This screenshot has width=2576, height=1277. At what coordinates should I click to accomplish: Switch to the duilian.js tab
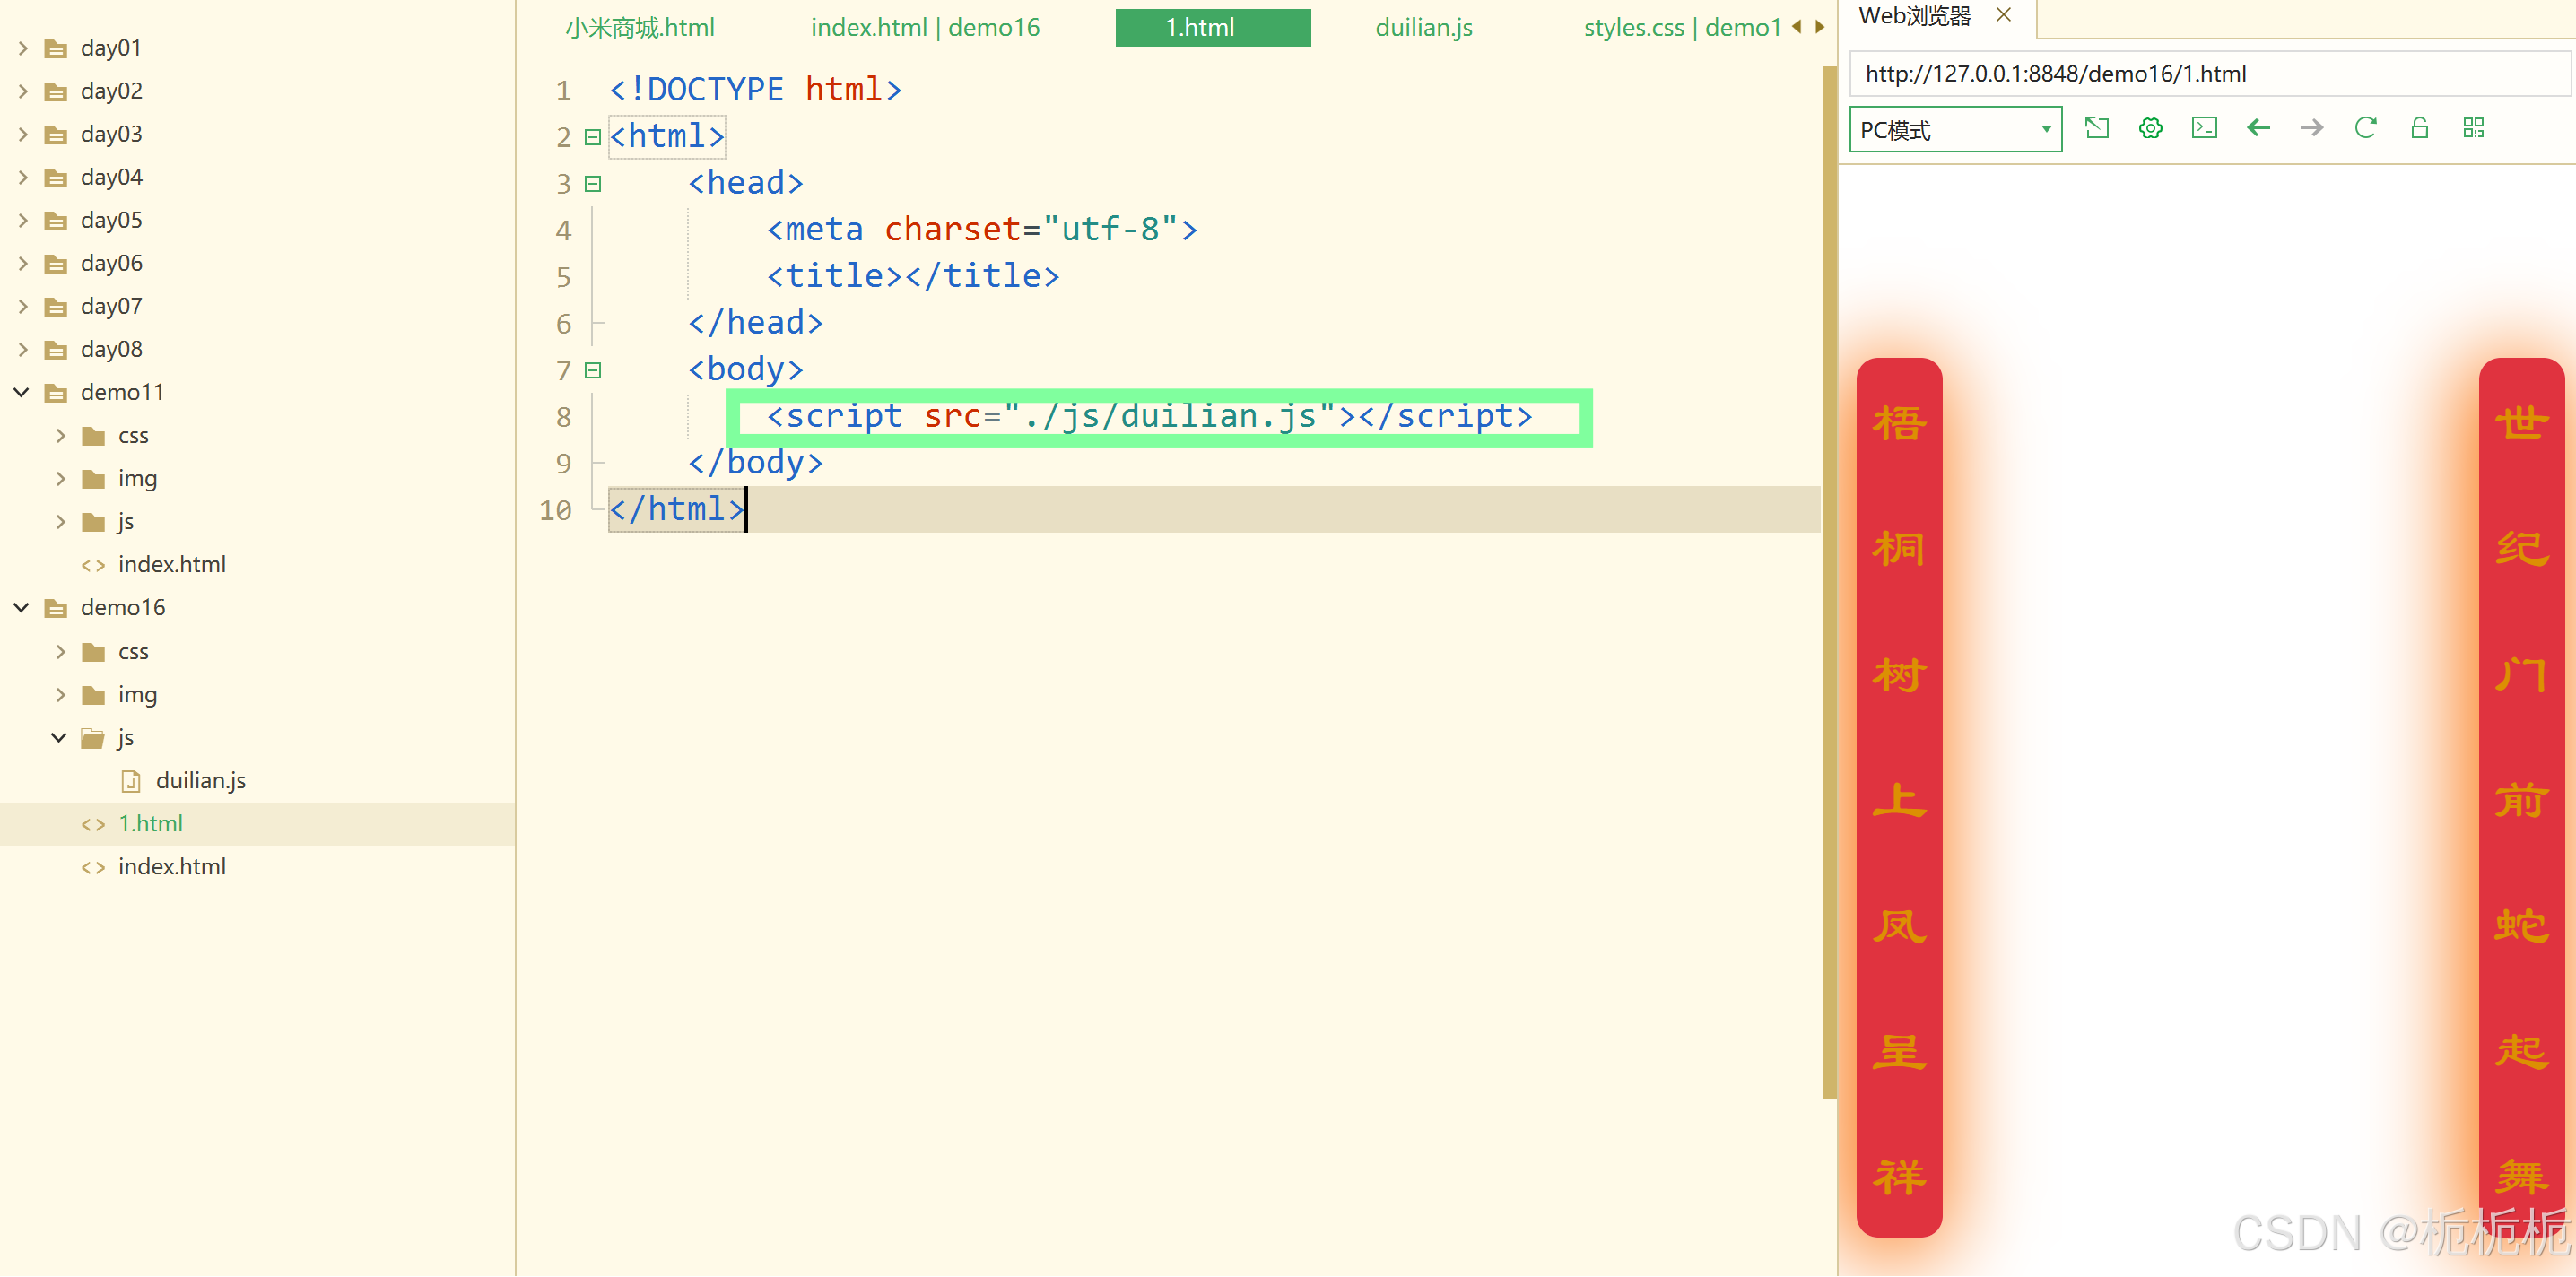[x=1423, y=28]
